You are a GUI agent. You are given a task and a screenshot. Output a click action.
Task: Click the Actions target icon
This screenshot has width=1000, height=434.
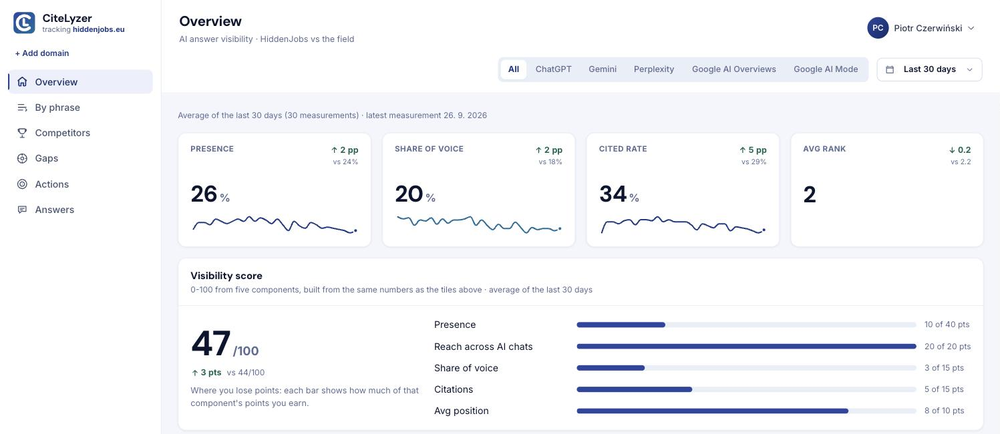[22, 184]
